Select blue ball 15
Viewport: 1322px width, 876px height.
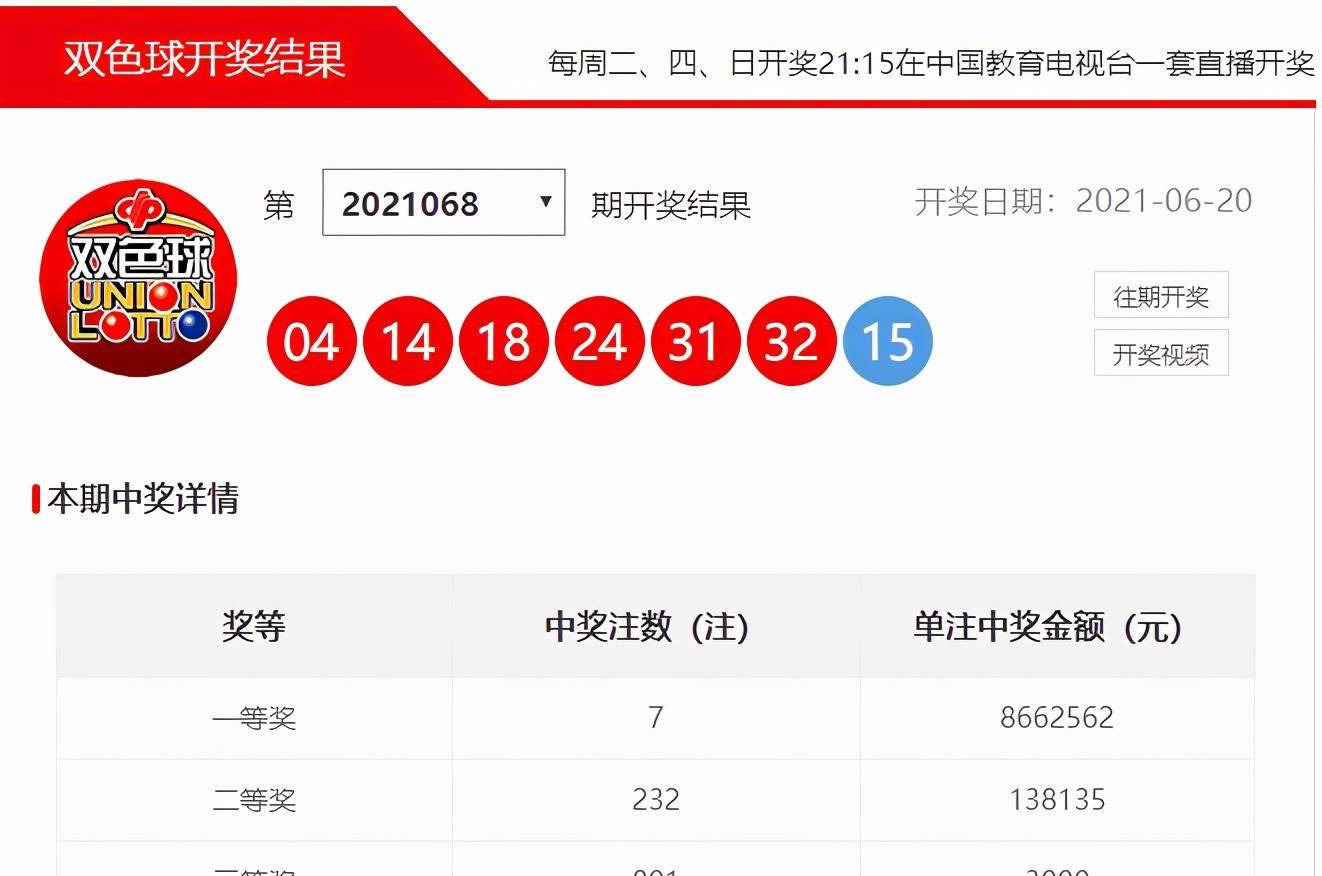pos(888,342)
